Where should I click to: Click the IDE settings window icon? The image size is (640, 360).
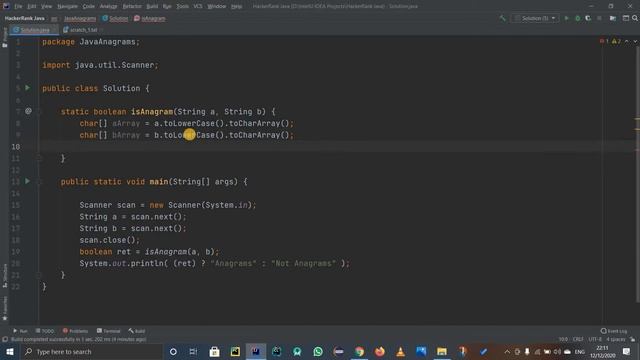click(626, 18)
